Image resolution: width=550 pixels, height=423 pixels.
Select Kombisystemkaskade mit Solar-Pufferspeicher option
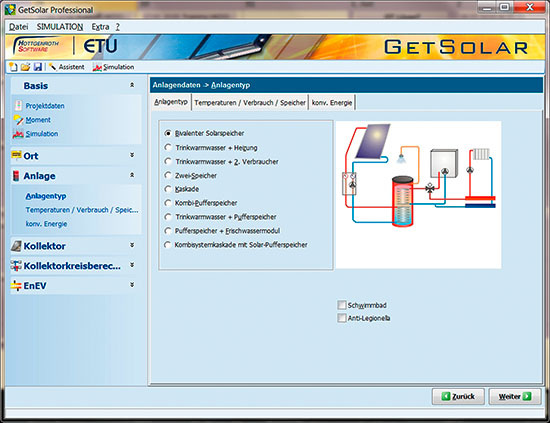click(168, 244)
